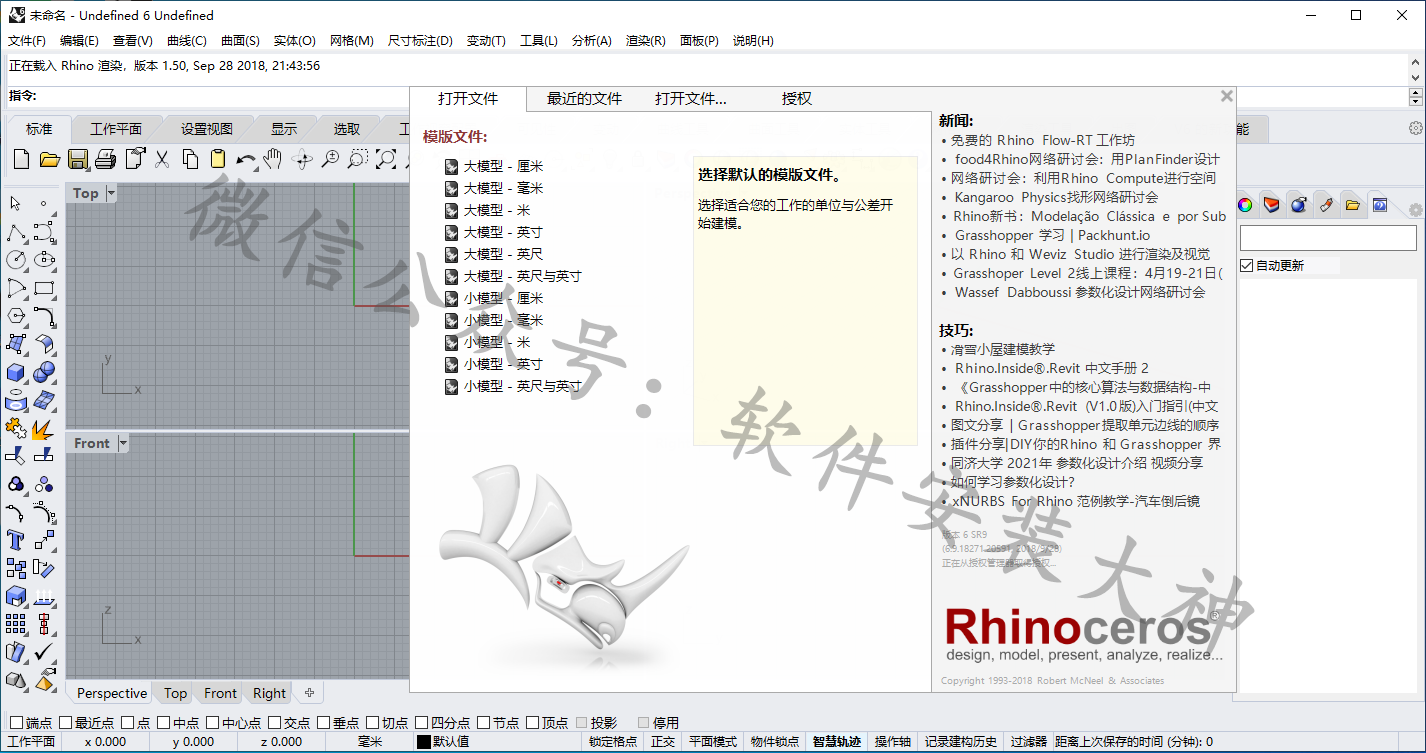Select the rectangular Array tool
This screenshot has width=1426, height=753.
click(16, 625)
